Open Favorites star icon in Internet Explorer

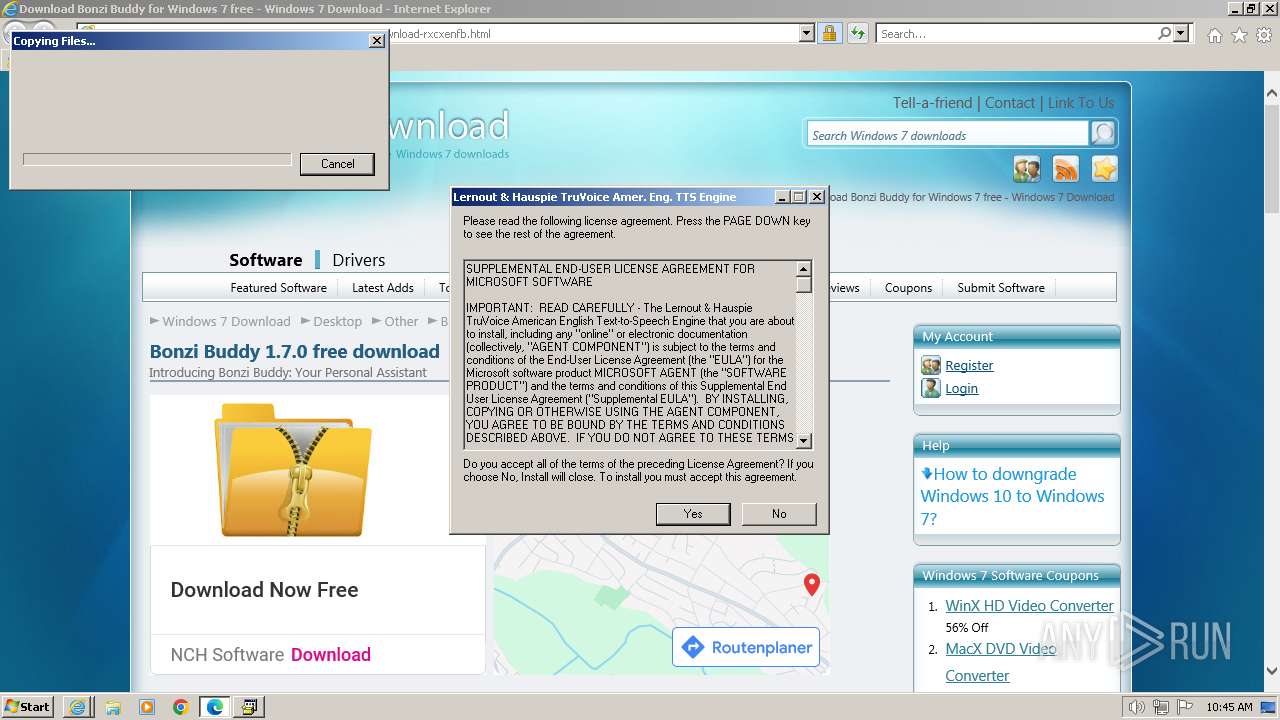[1239, 35]
